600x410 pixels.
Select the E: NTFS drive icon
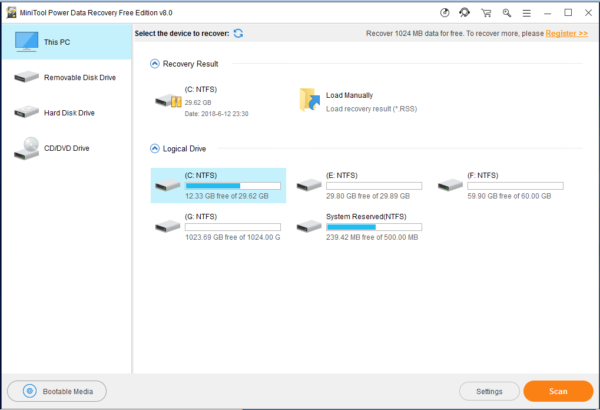tap(309, 185)
